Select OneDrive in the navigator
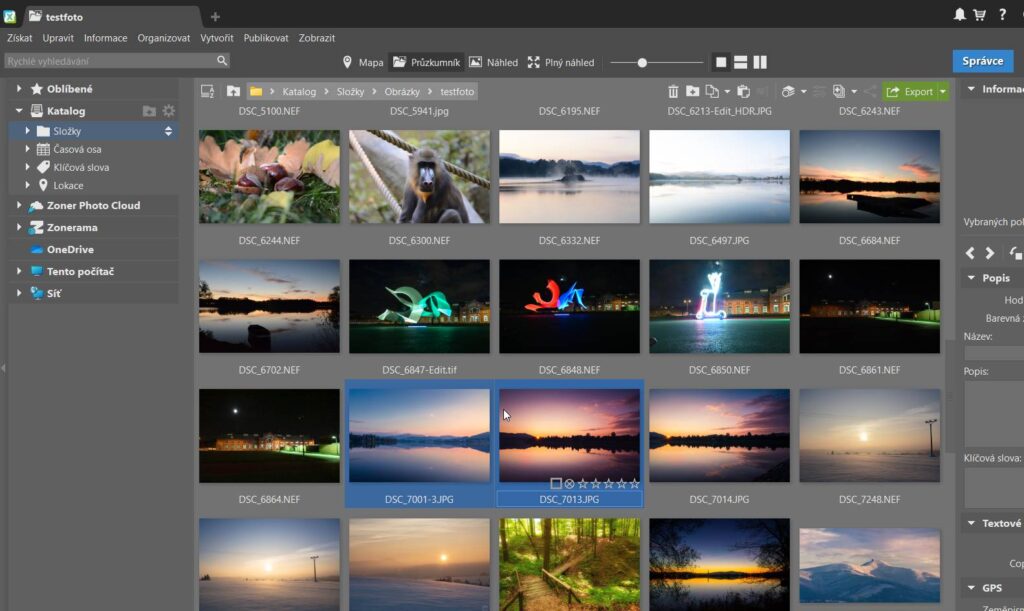The height and width of the screenshot is (611, 1024). 70,249
